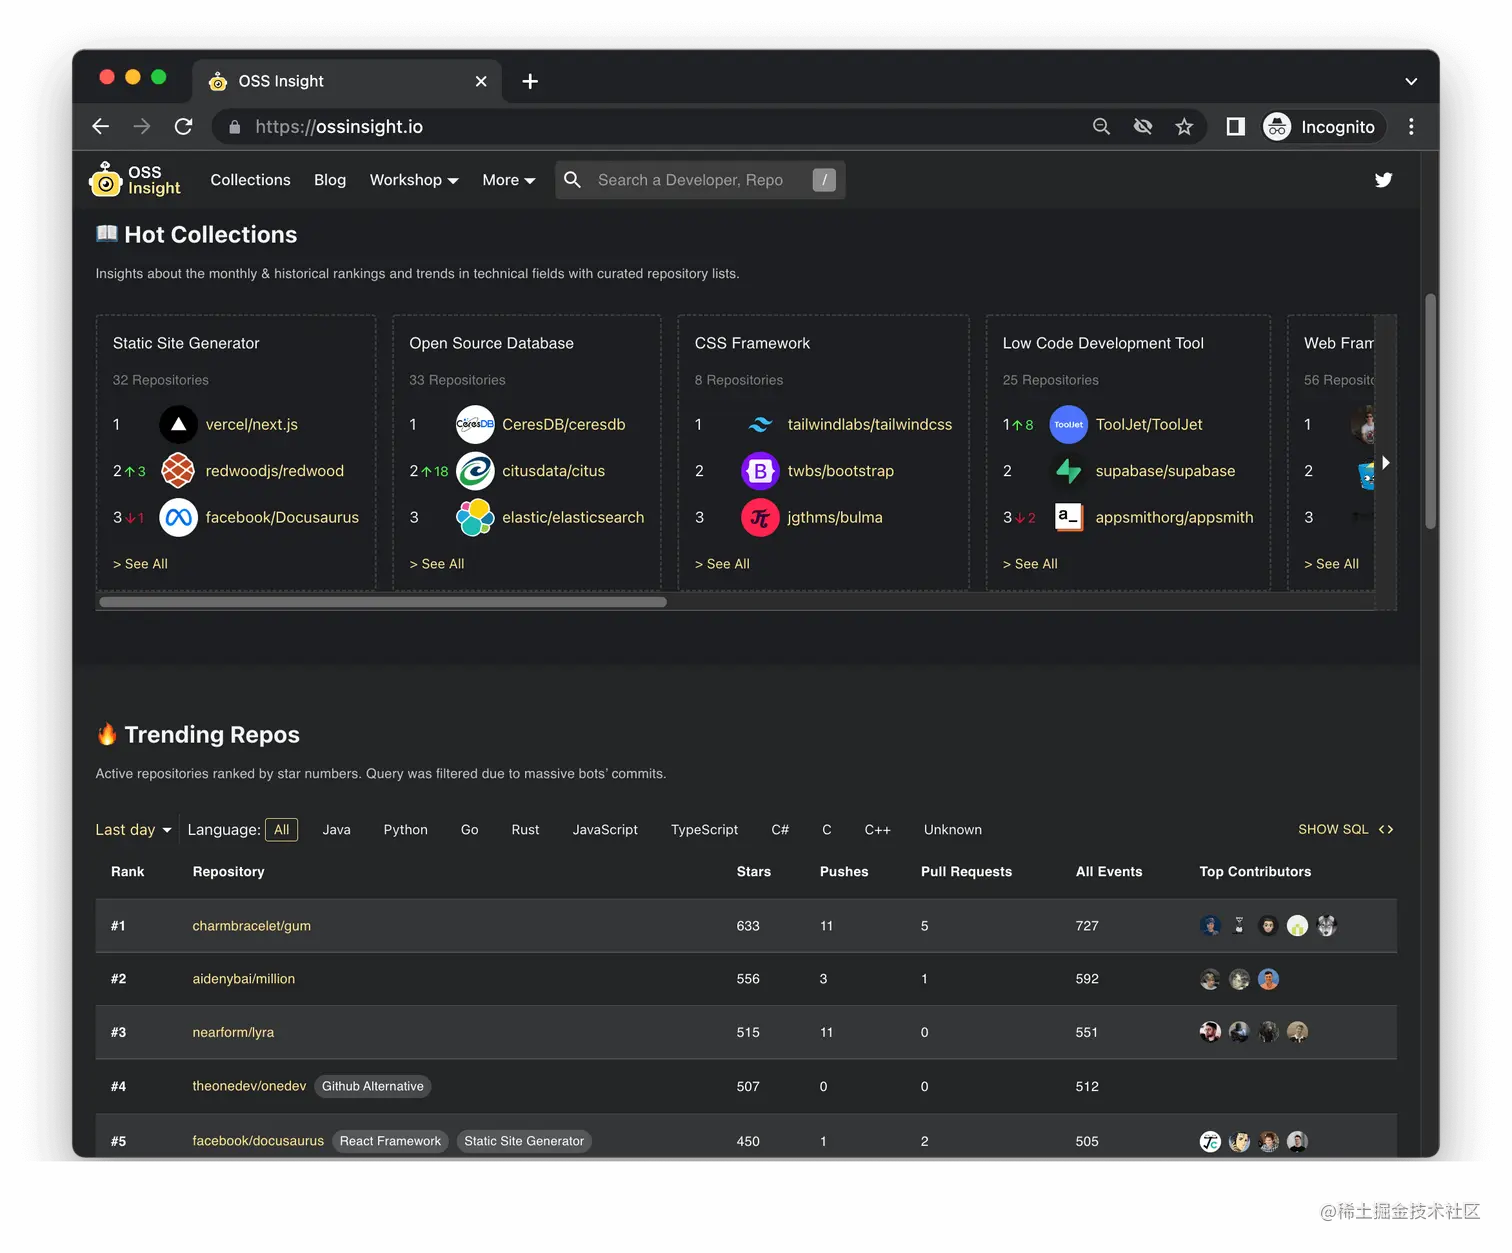This screenshot has width=1512, height=1253.
Task: Click the Search a Developer, Repo field
Action: click(x=700, y=180)
